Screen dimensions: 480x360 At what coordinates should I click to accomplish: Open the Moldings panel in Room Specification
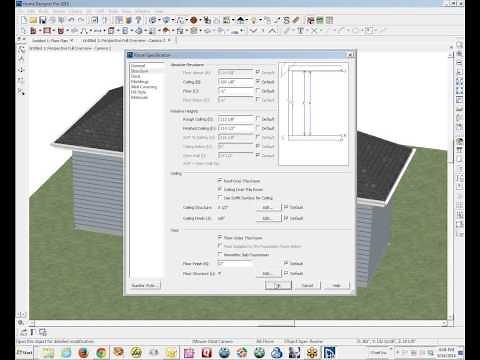(x=139, y=82)
